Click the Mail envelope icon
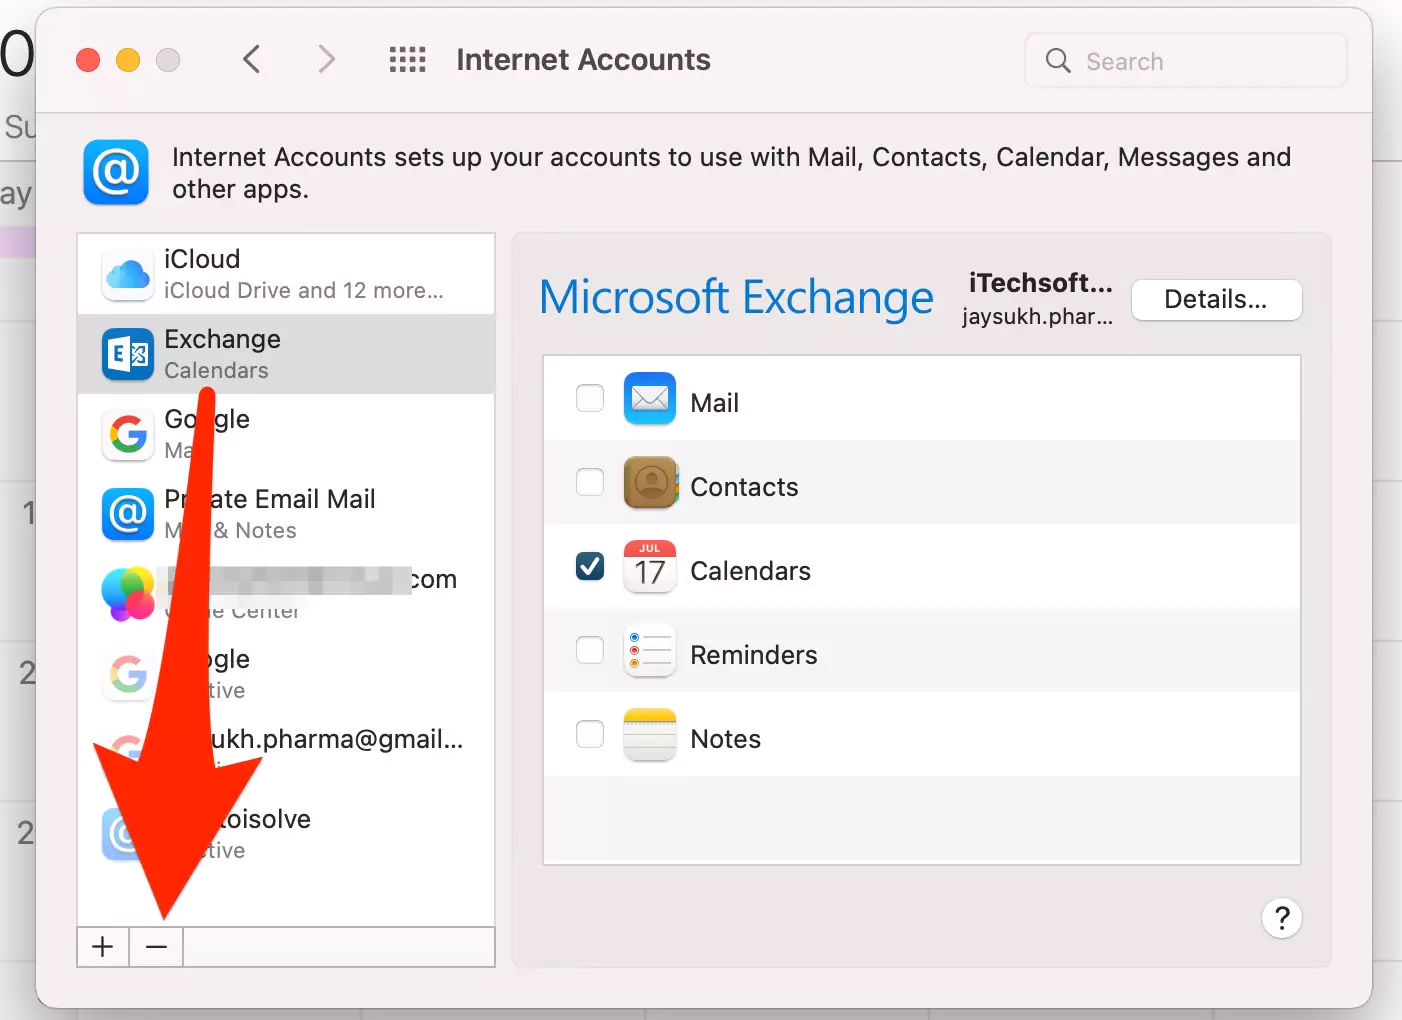The width and height of the screenshot is (1402, 1020). pos(650,399)
